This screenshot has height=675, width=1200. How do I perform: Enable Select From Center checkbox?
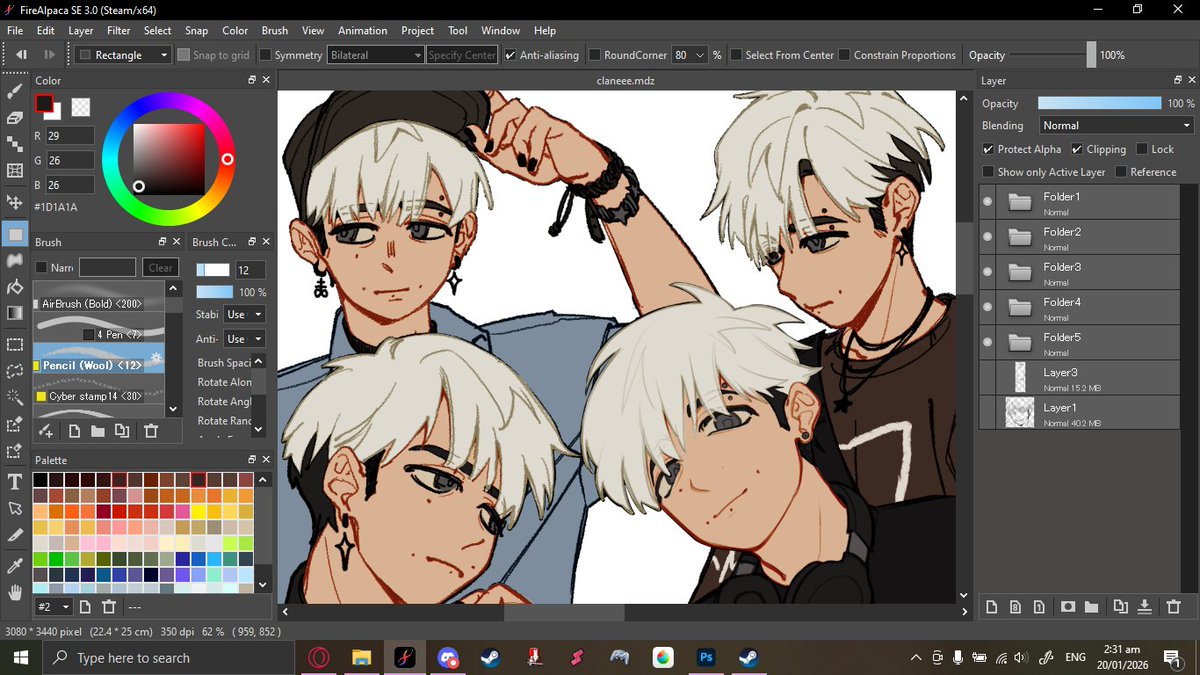coord(736,55)
